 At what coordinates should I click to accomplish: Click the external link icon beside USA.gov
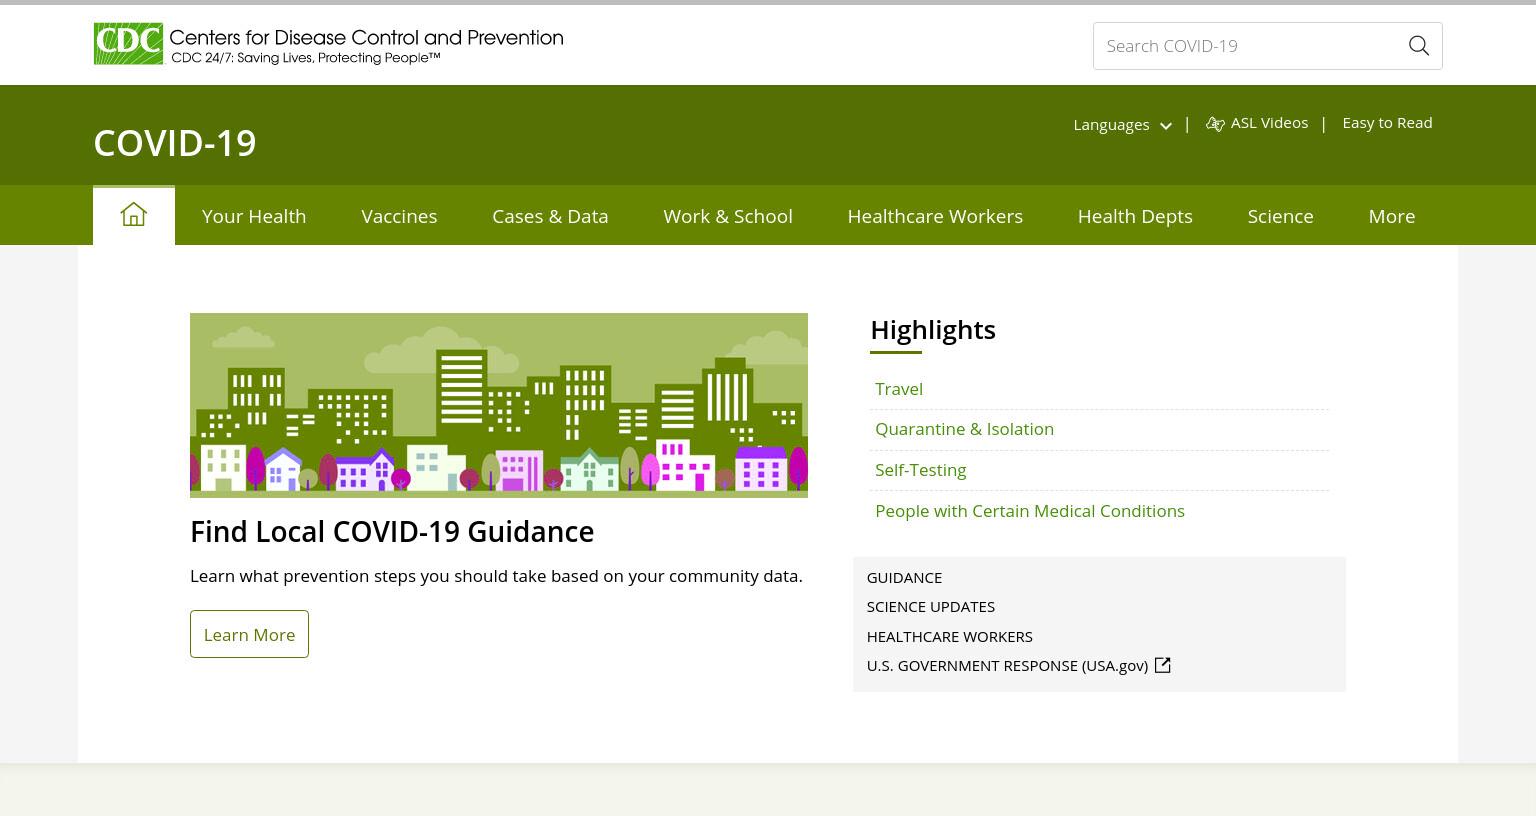(1162, 665)
